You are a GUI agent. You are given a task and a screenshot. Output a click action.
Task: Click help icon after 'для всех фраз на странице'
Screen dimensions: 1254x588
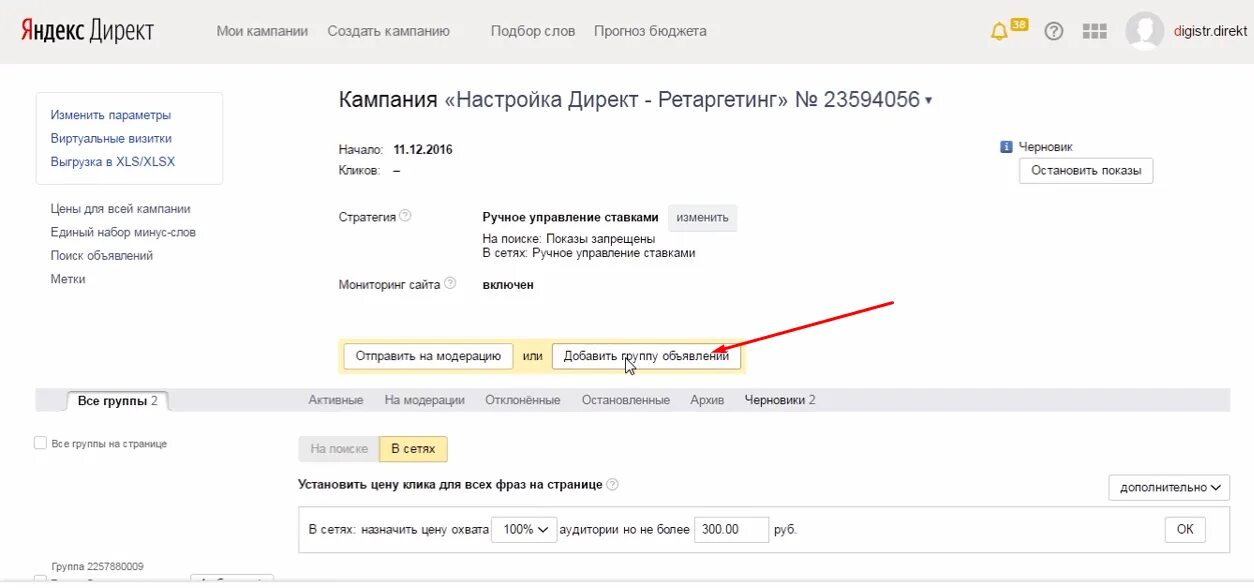612,484
